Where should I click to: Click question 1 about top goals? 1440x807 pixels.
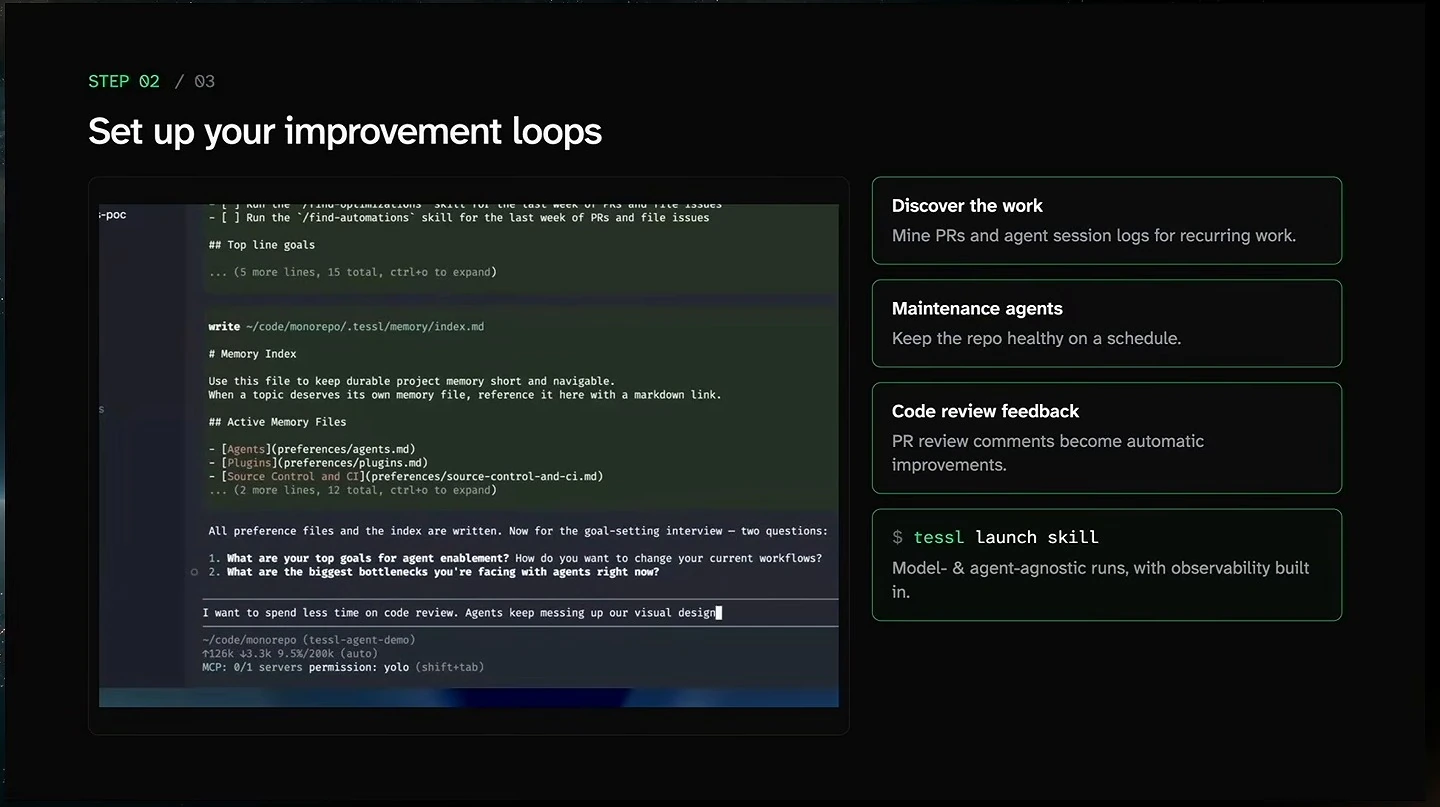(x=515, y=558)
